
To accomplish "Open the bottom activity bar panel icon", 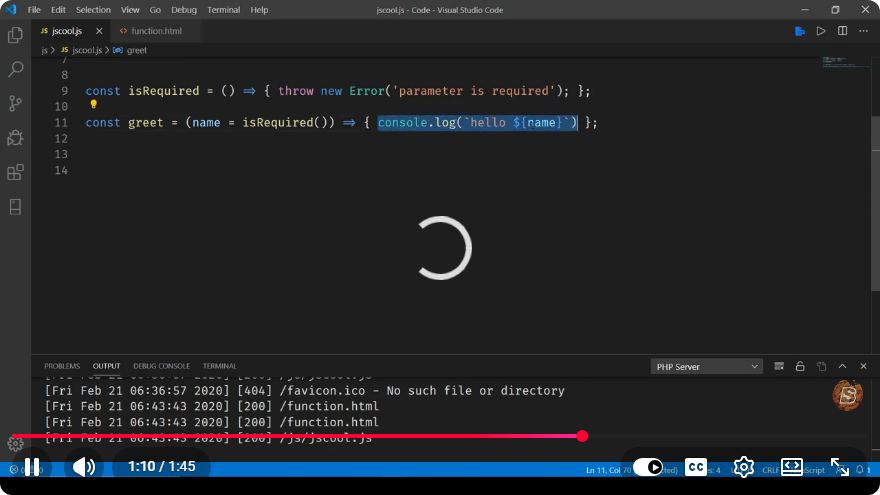I will coord(15,207).
